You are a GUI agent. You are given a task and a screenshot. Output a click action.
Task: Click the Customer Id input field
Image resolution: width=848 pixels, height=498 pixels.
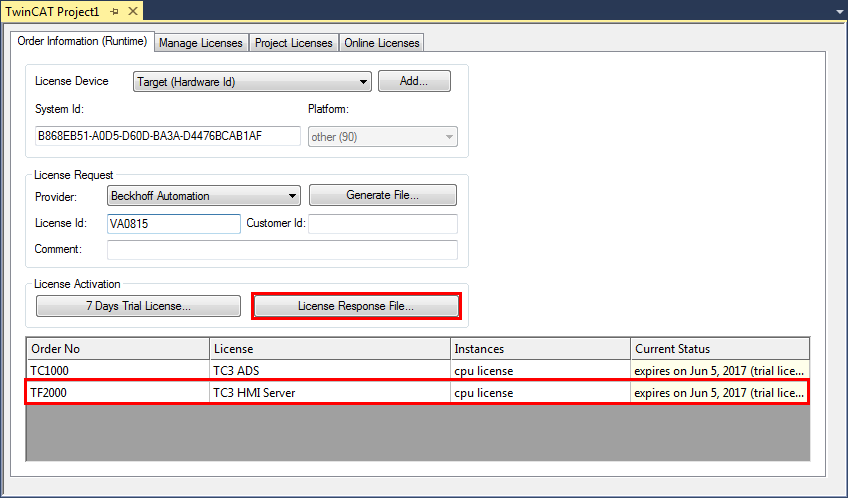383,224
